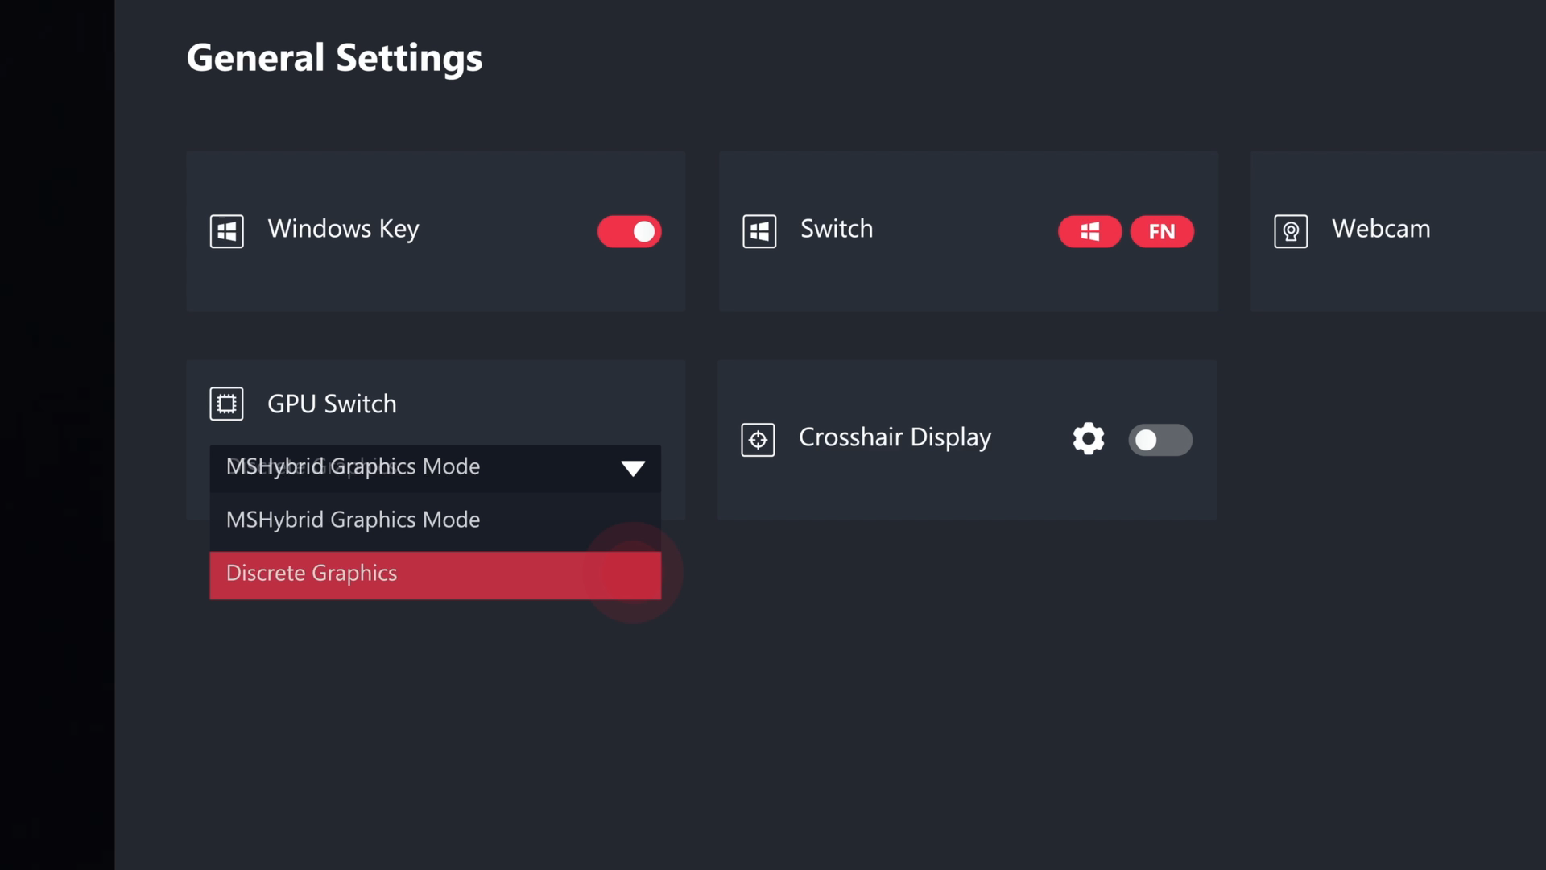Click the Crosshair Display target icon
The image size is (1546, 870).
pos(757,440)
